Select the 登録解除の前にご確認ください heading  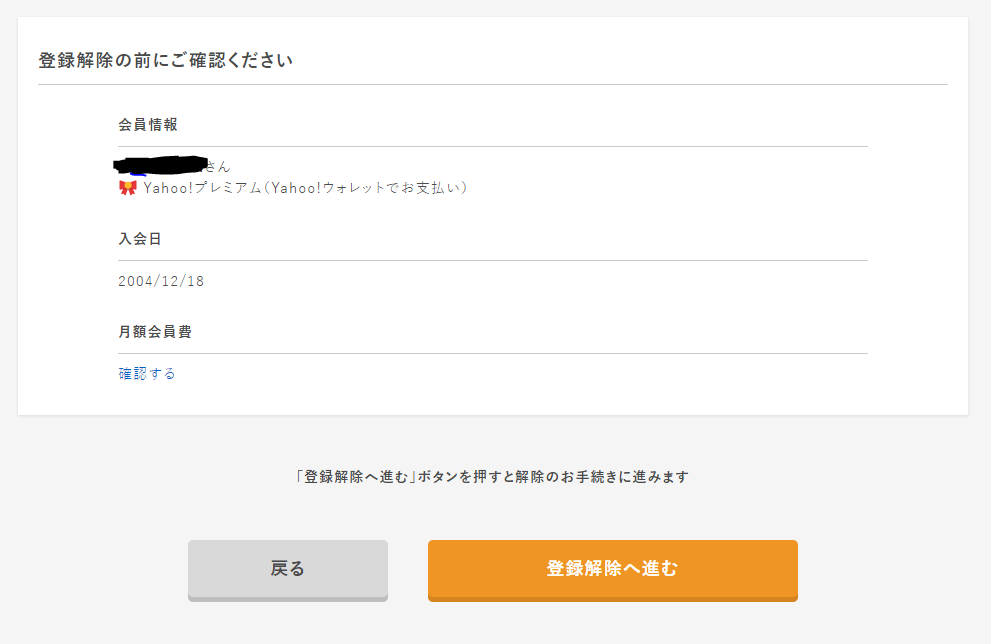click(166, 61)
